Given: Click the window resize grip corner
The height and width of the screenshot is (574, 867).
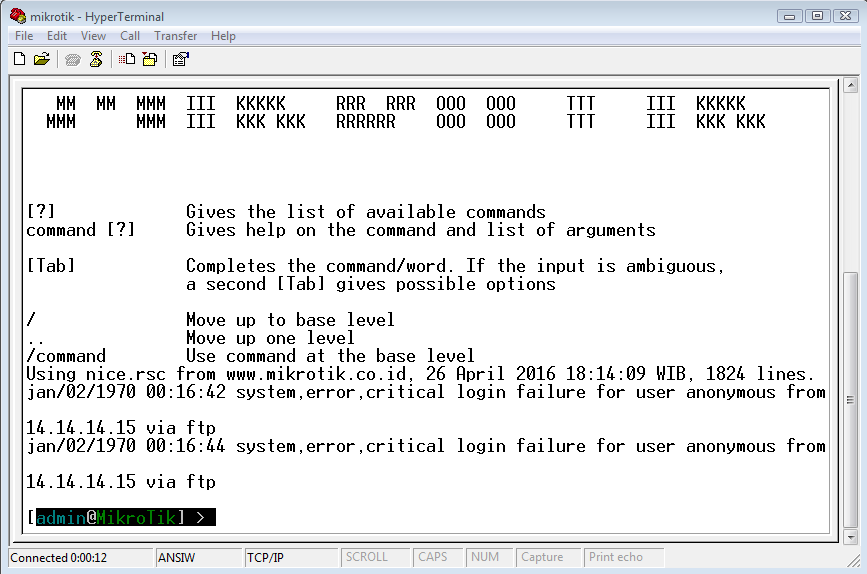Looking at the screenshot, I should tap(853, 561).
